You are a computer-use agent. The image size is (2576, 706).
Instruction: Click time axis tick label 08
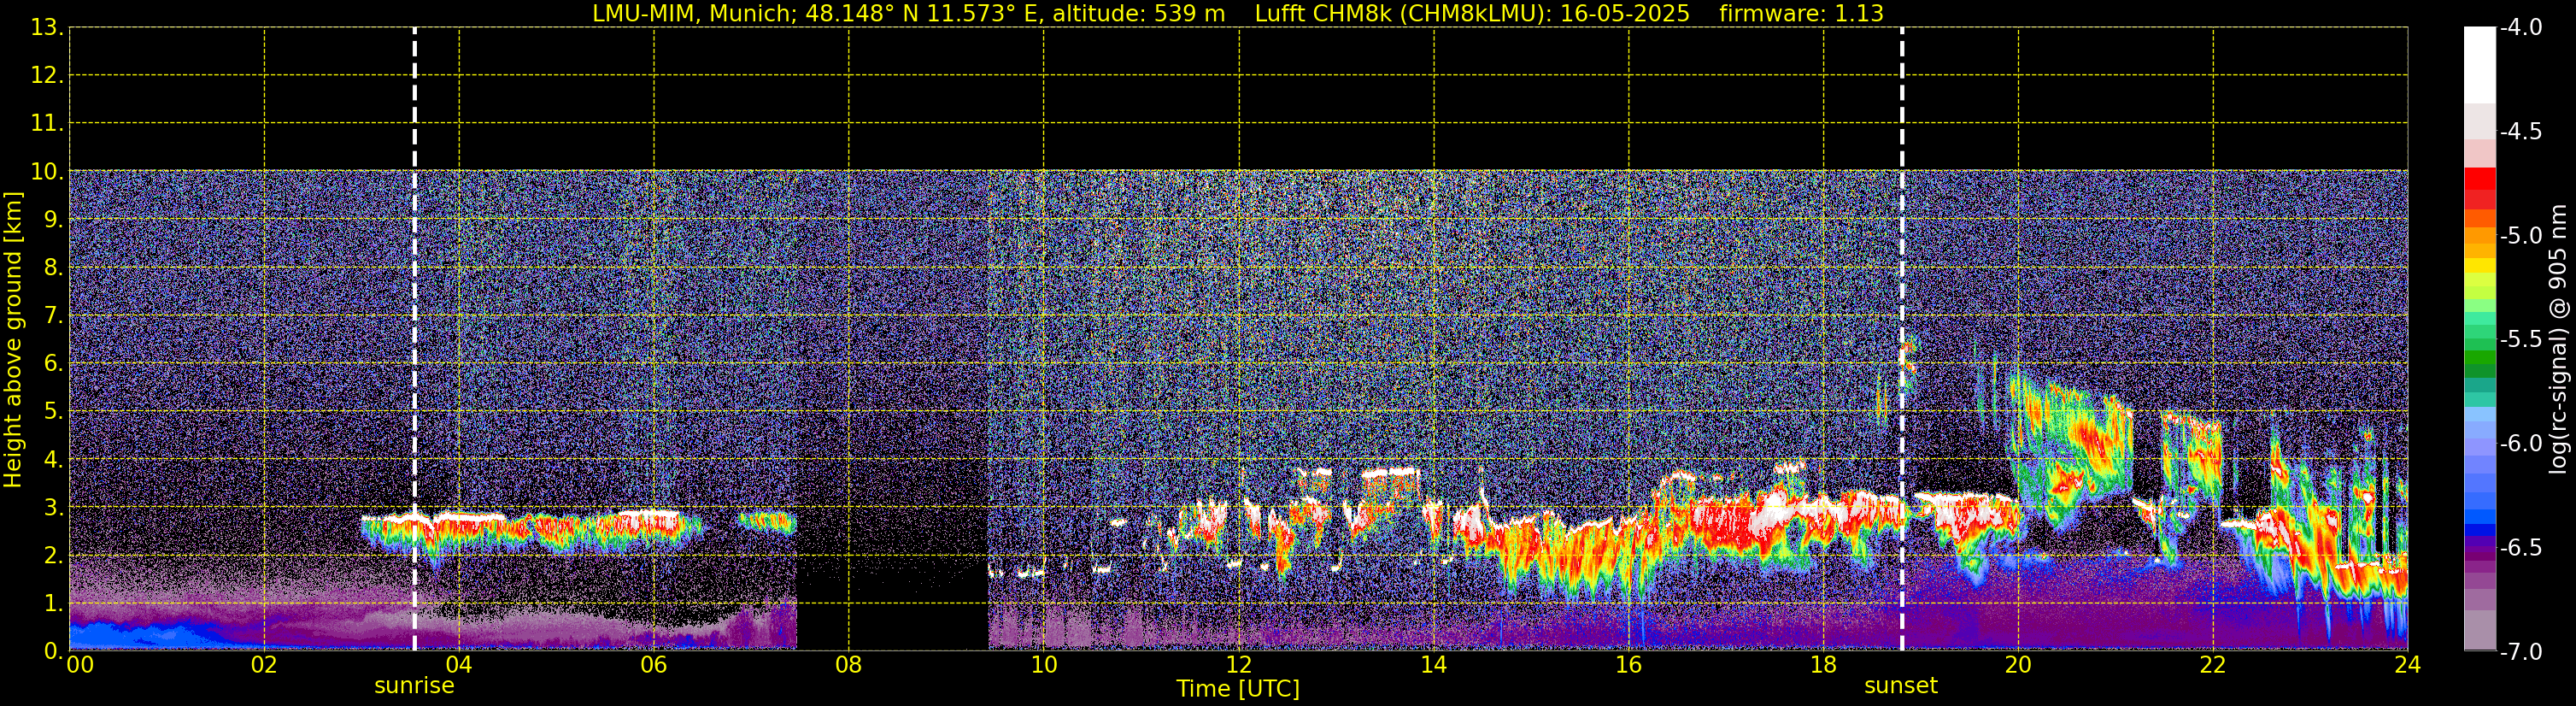(849, 665)
